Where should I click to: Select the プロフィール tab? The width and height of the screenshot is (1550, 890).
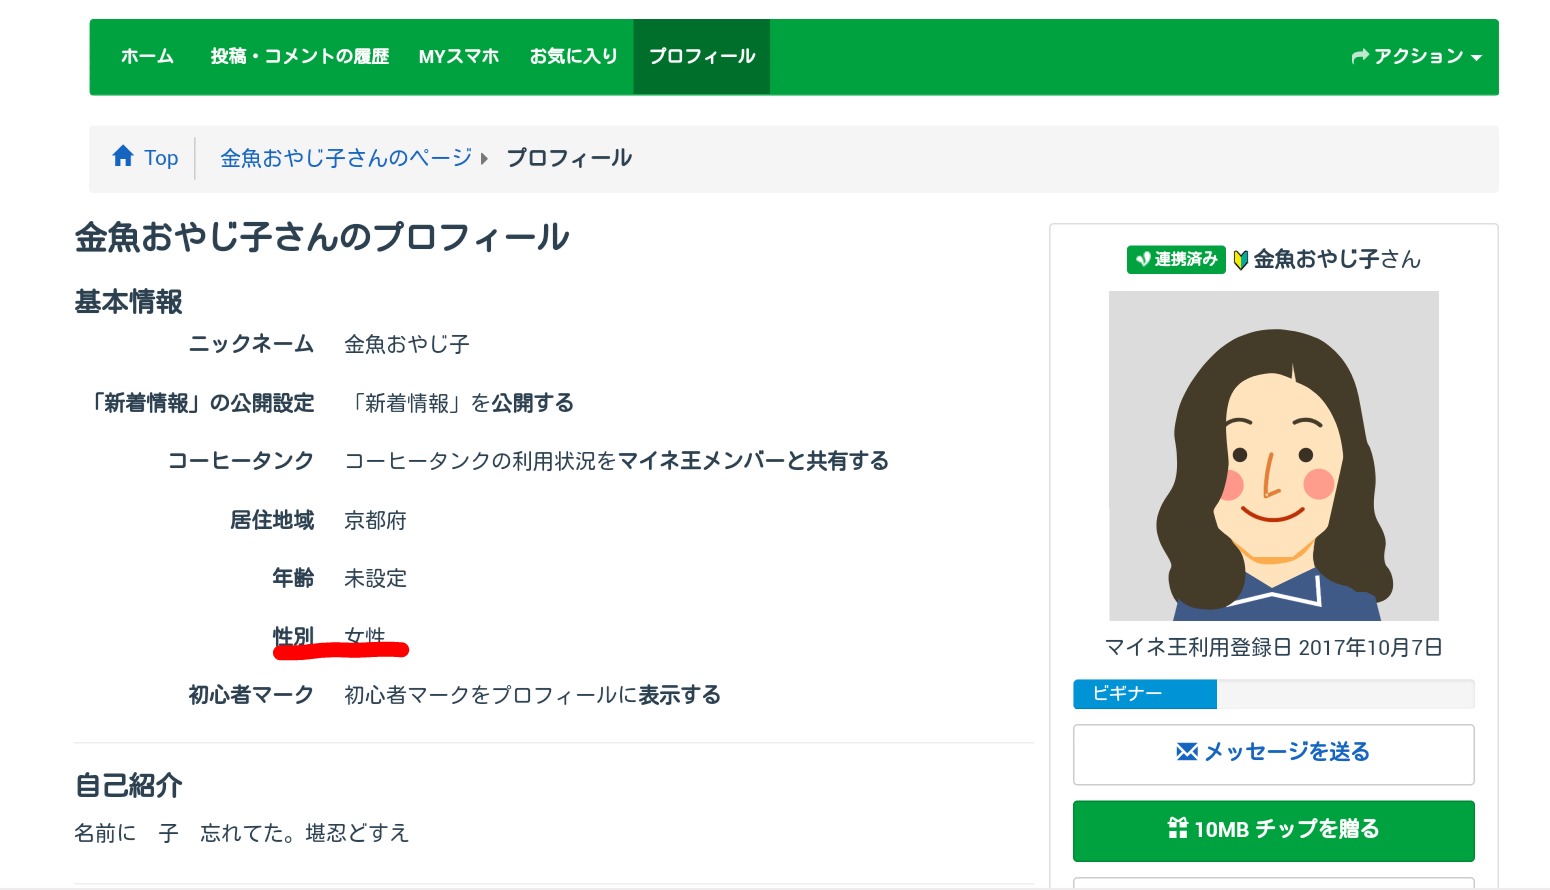click(x=701, y=57)
